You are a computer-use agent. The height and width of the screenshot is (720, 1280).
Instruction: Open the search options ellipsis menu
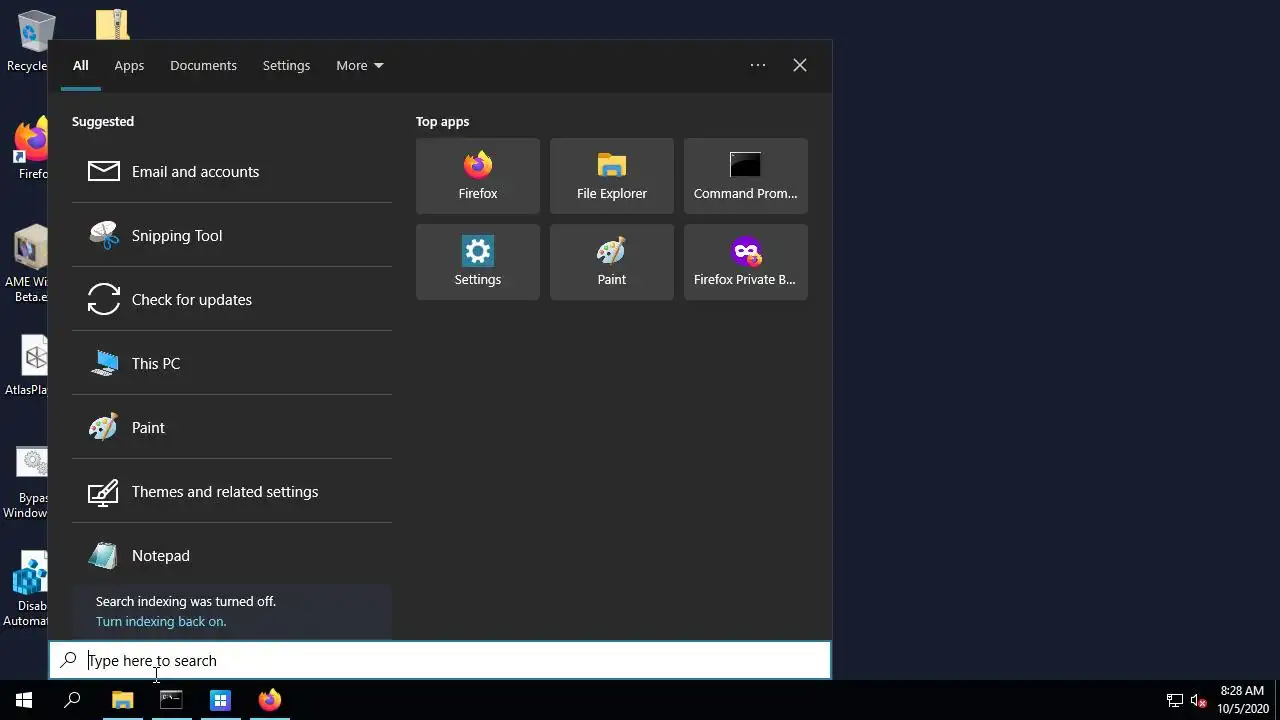click(x=758, y=65)
